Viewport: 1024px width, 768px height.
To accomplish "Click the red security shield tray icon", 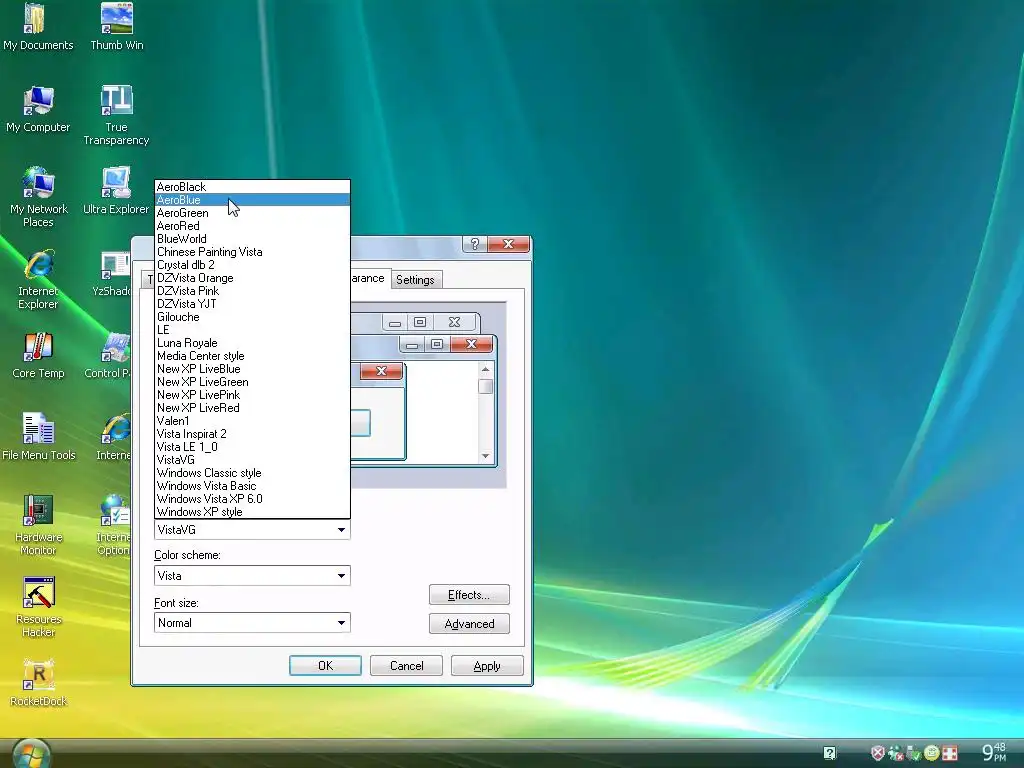I will (878, 753).
